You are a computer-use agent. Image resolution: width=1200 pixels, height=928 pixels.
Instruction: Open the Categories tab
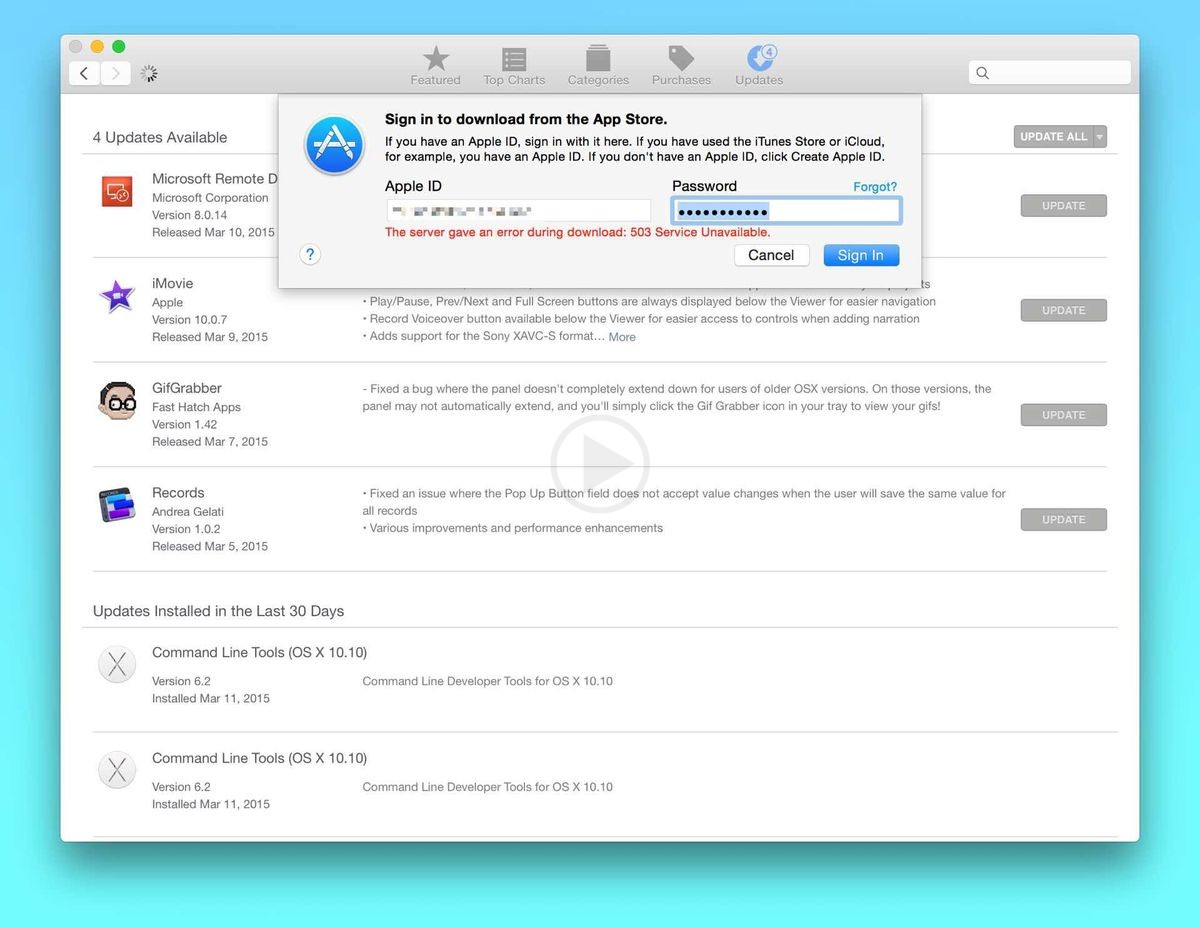pos(598,66)
